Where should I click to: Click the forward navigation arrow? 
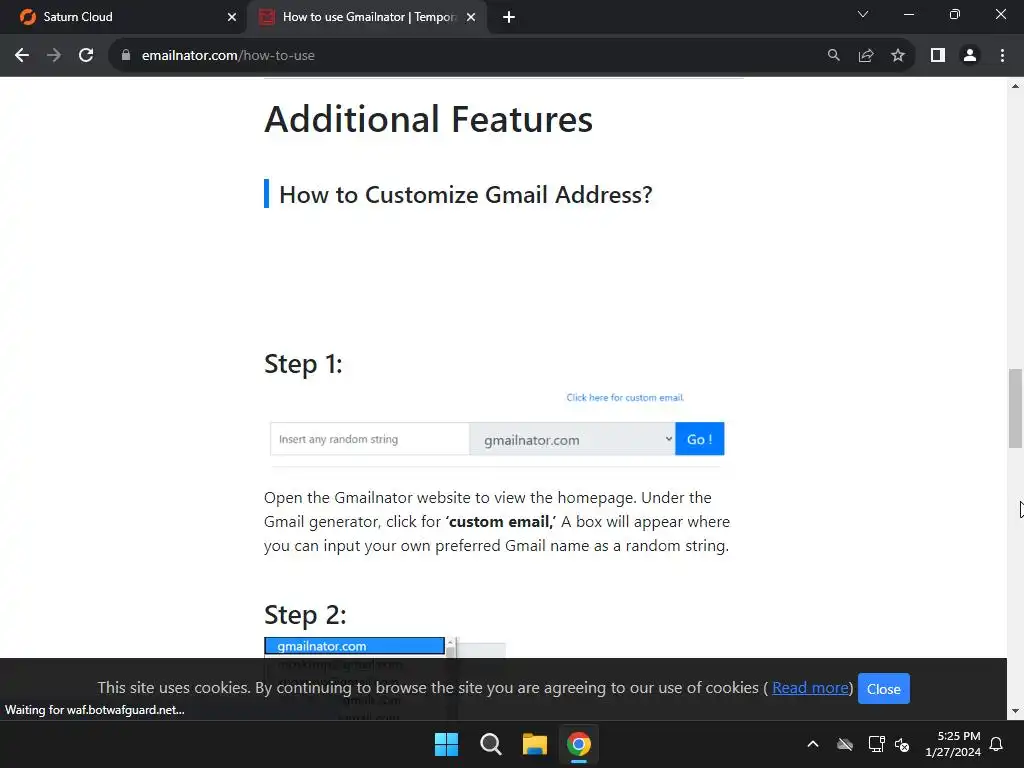pyautogui.click(x=54, y=56)
